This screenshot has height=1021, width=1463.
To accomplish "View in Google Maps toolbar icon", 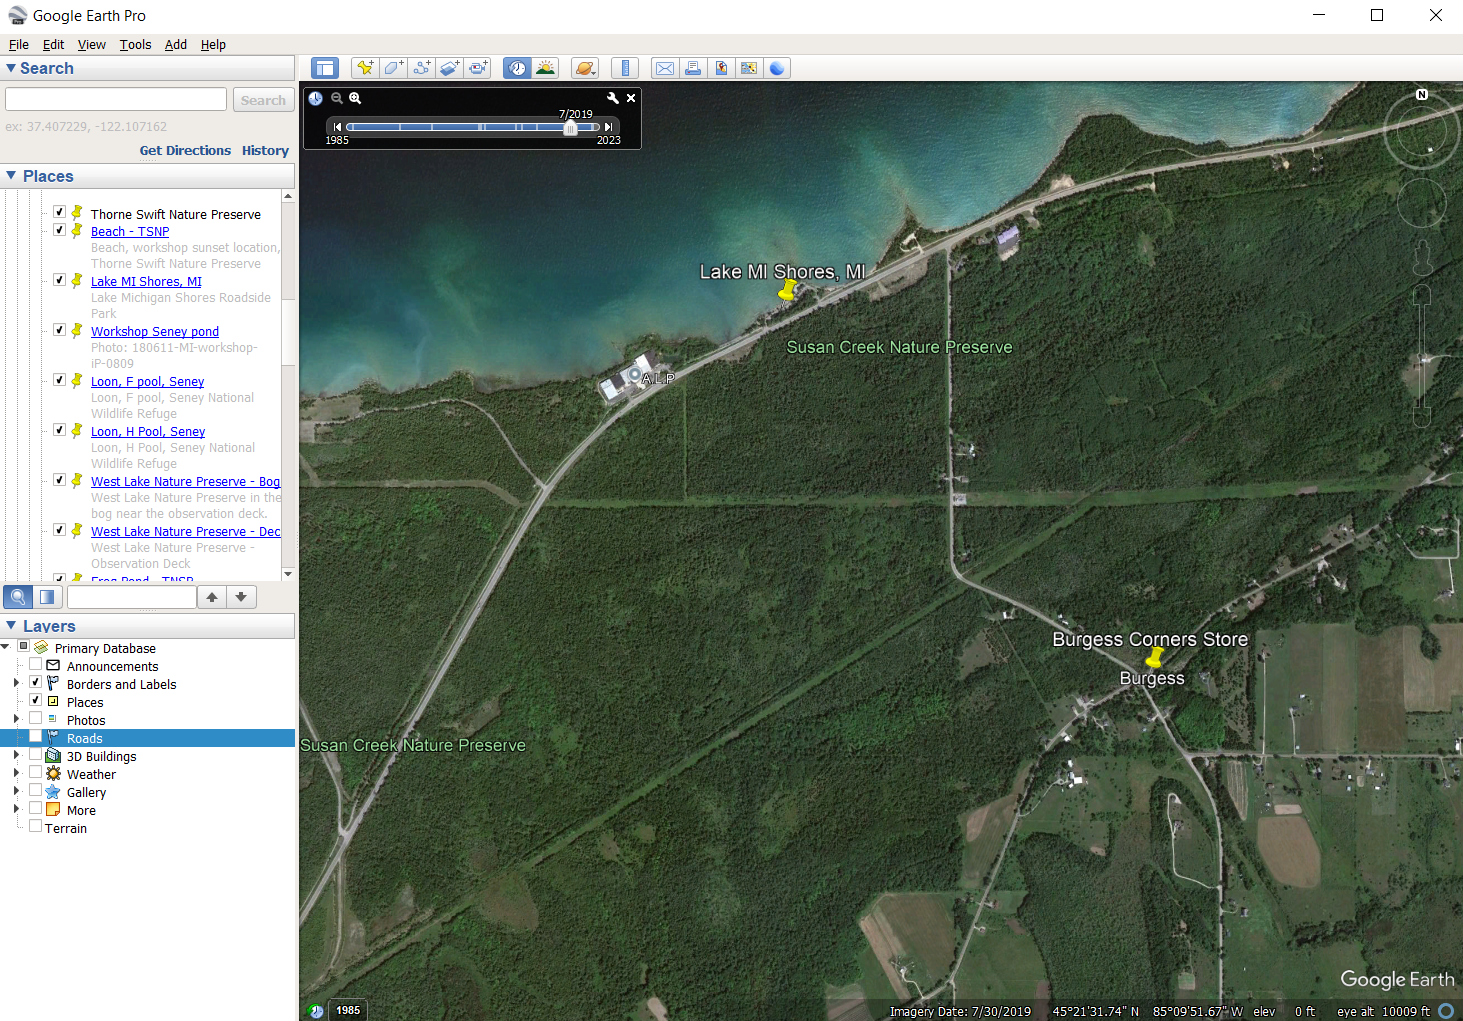I will [x=748, y=68].
